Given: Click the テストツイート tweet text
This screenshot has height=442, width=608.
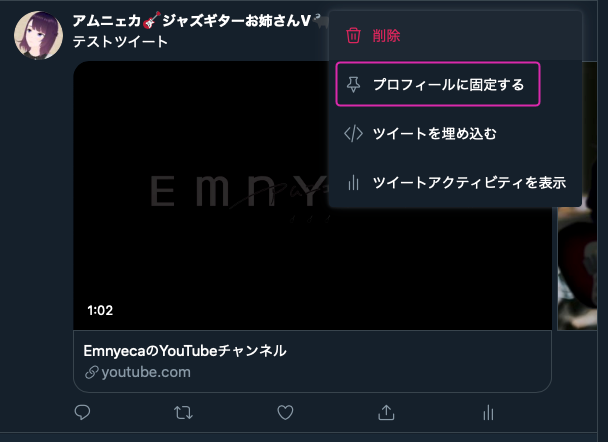Looking at the screenshot, I should (x=120, y=41).
